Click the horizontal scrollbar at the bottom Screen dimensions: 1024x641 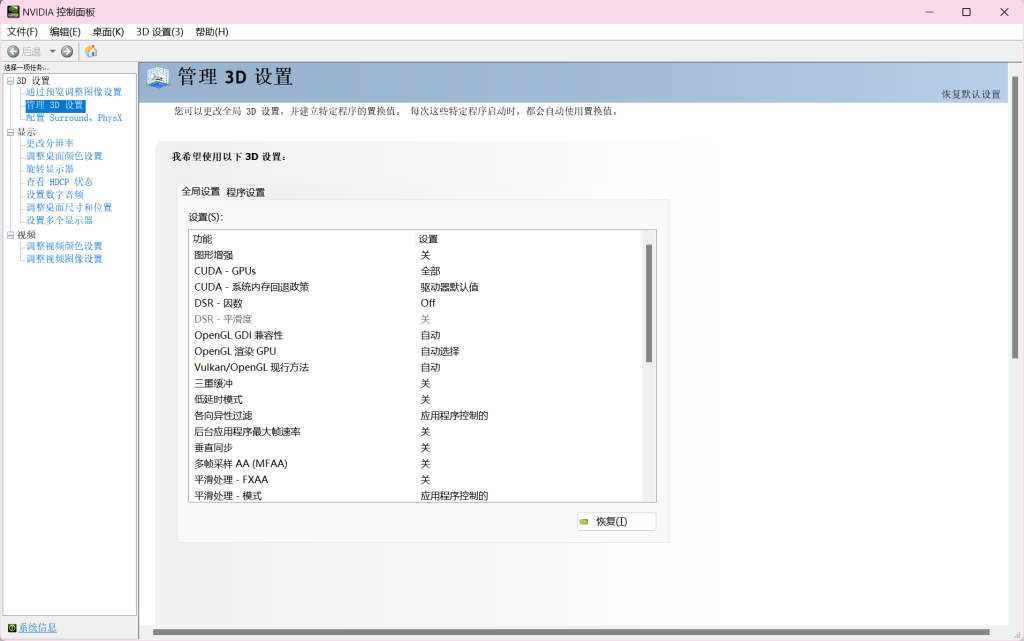point(571,632)
